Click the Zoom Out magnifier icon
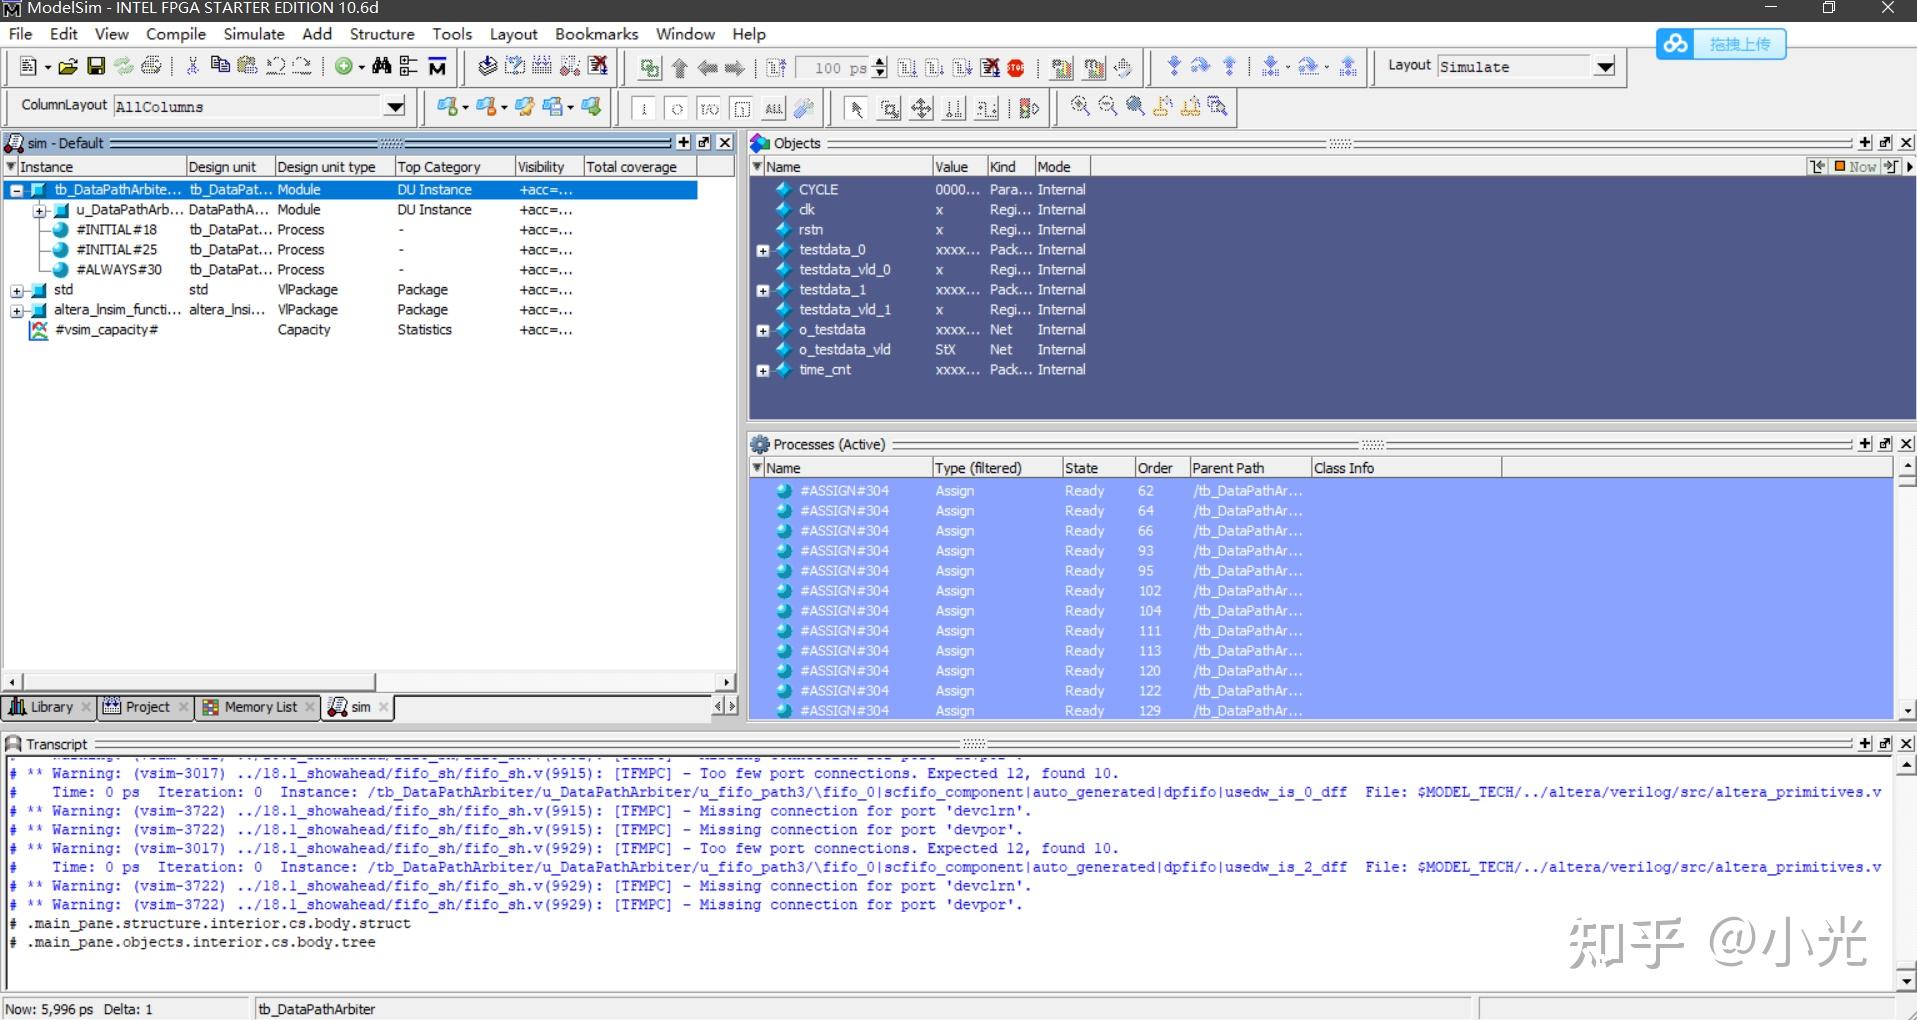 pos(1107,106)
